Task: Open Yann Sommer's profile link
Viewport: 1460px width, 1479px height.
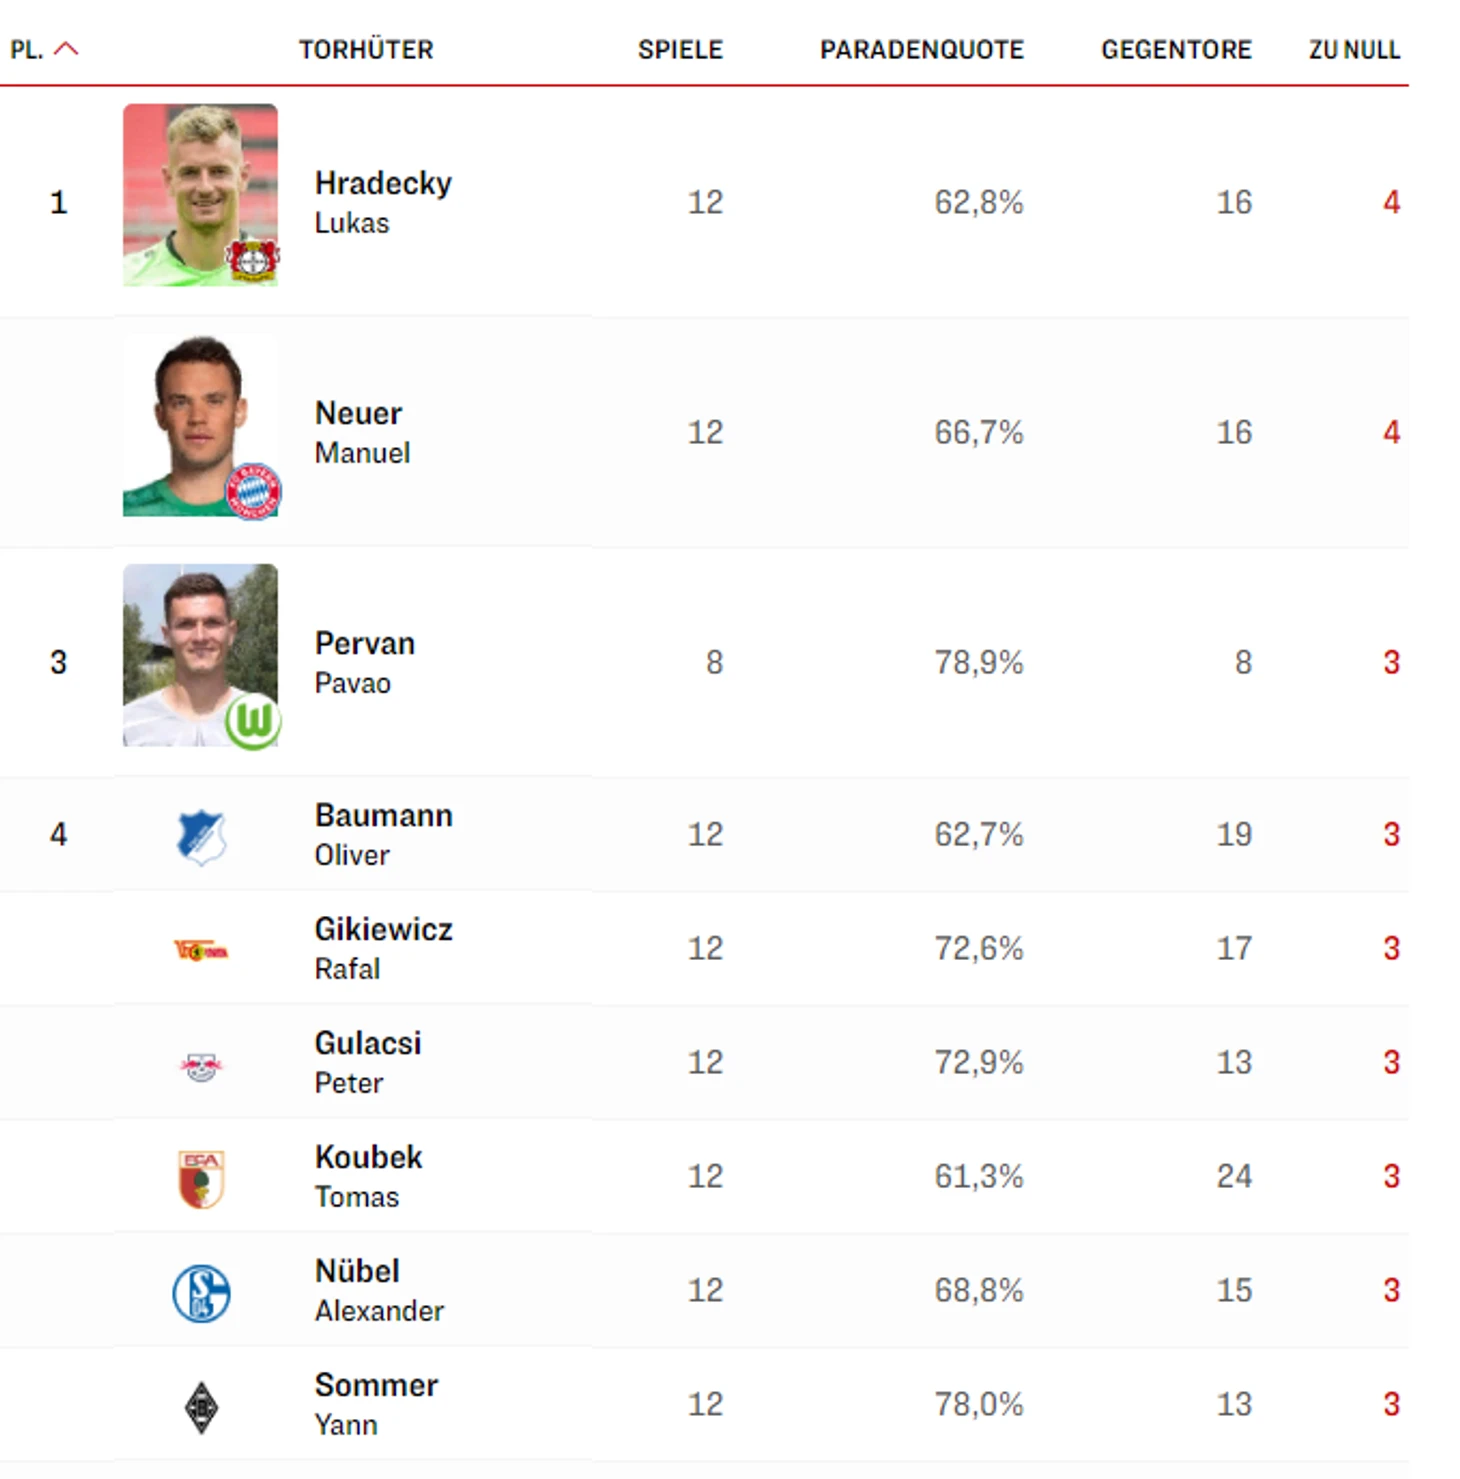Action: [376, 1386]
